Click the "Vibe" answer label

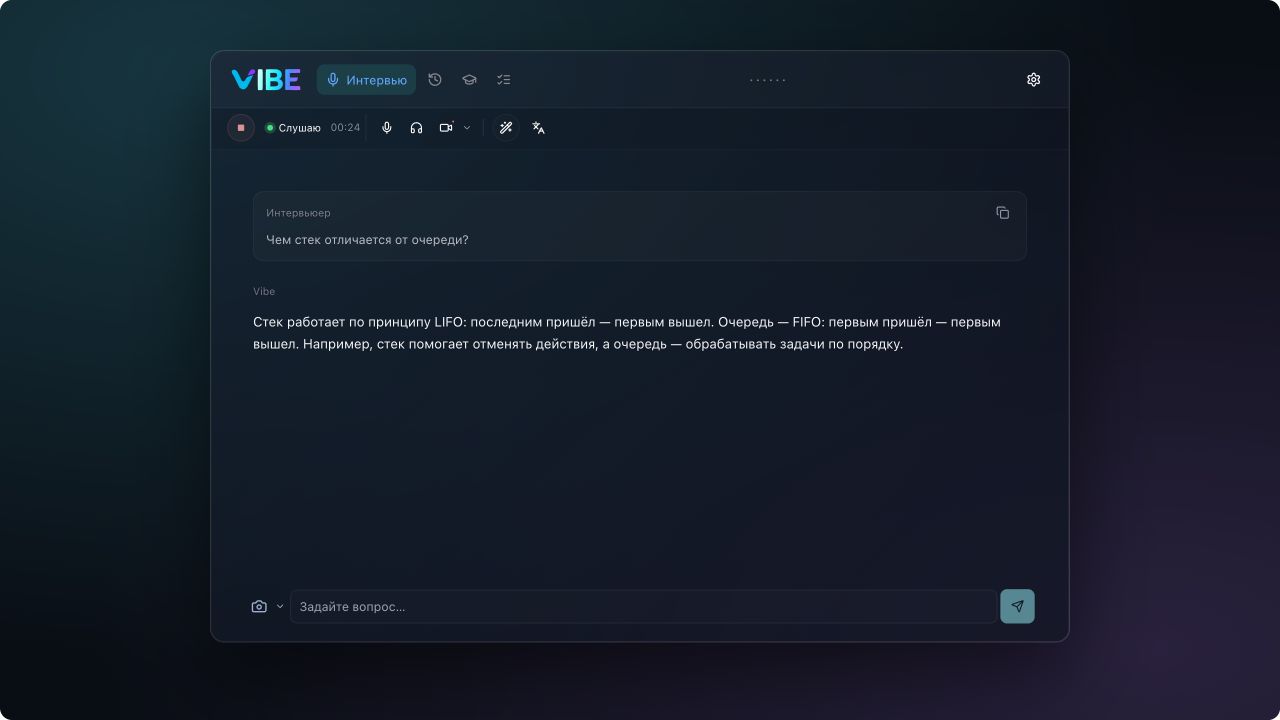pos(264,292)
